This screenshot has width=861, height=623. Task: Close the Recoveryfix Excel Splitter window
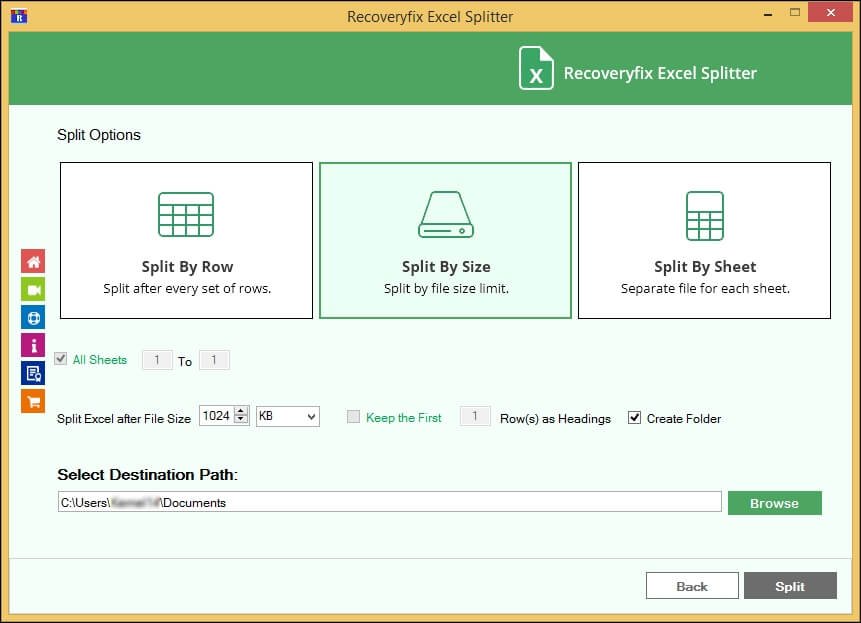(830, 12)
